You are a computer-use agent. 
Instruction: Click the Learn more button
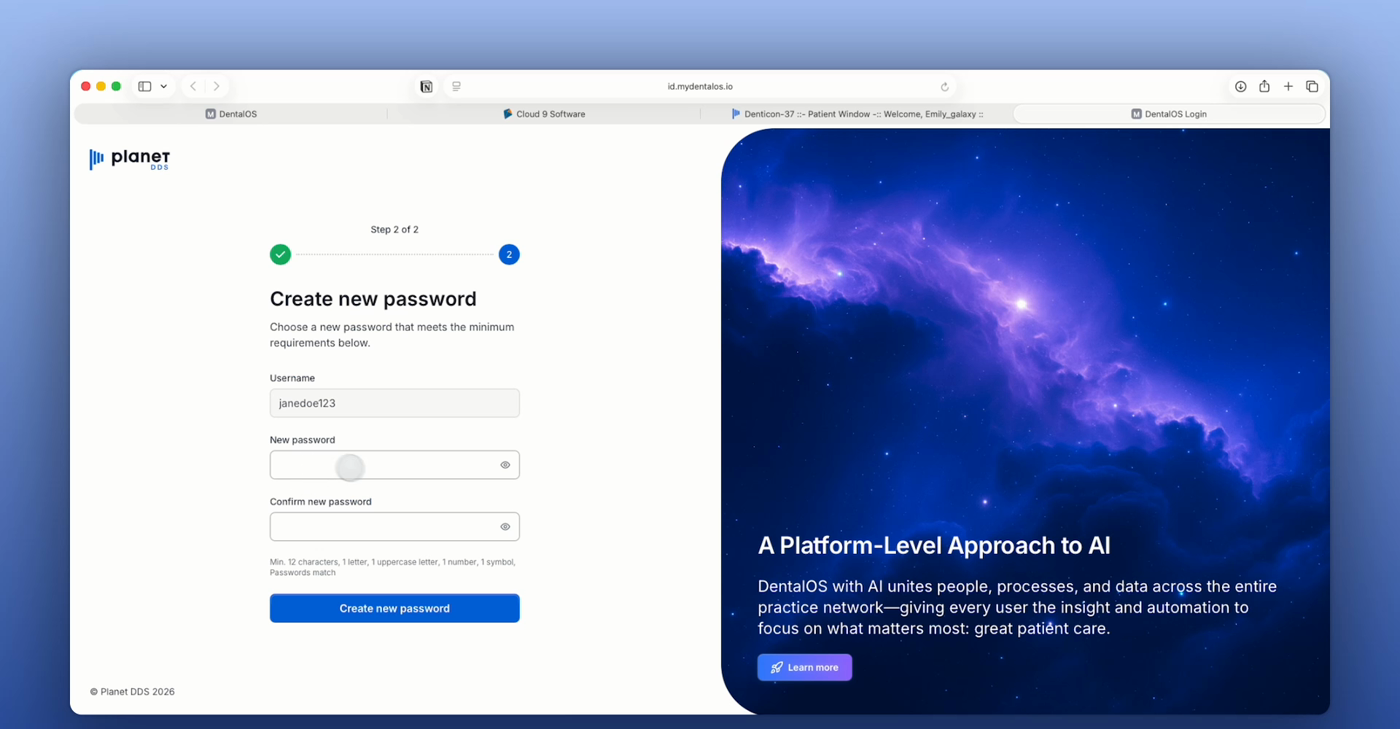(805, 668)
